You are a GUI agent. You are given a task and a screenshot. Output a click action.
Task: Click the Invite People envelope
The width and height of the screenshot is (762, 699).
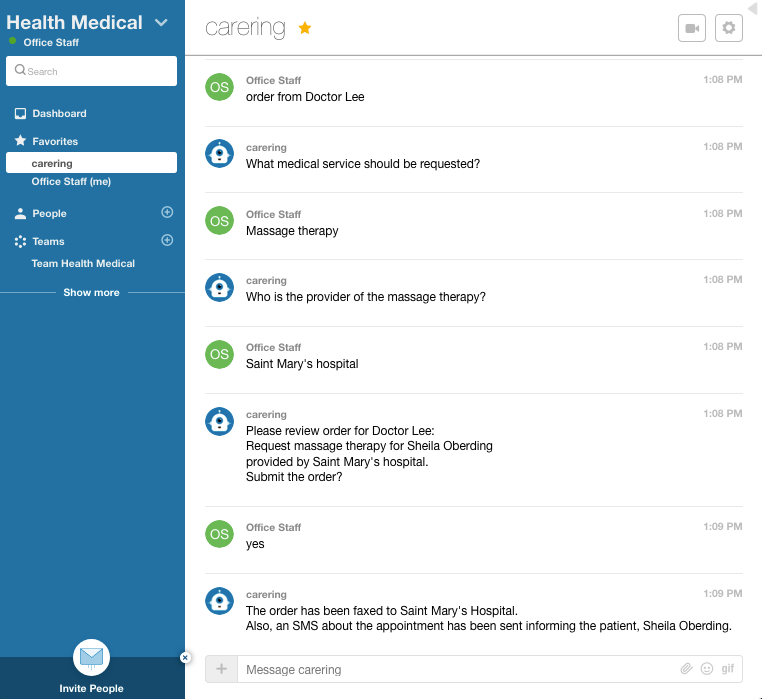[x=91, y=657]
